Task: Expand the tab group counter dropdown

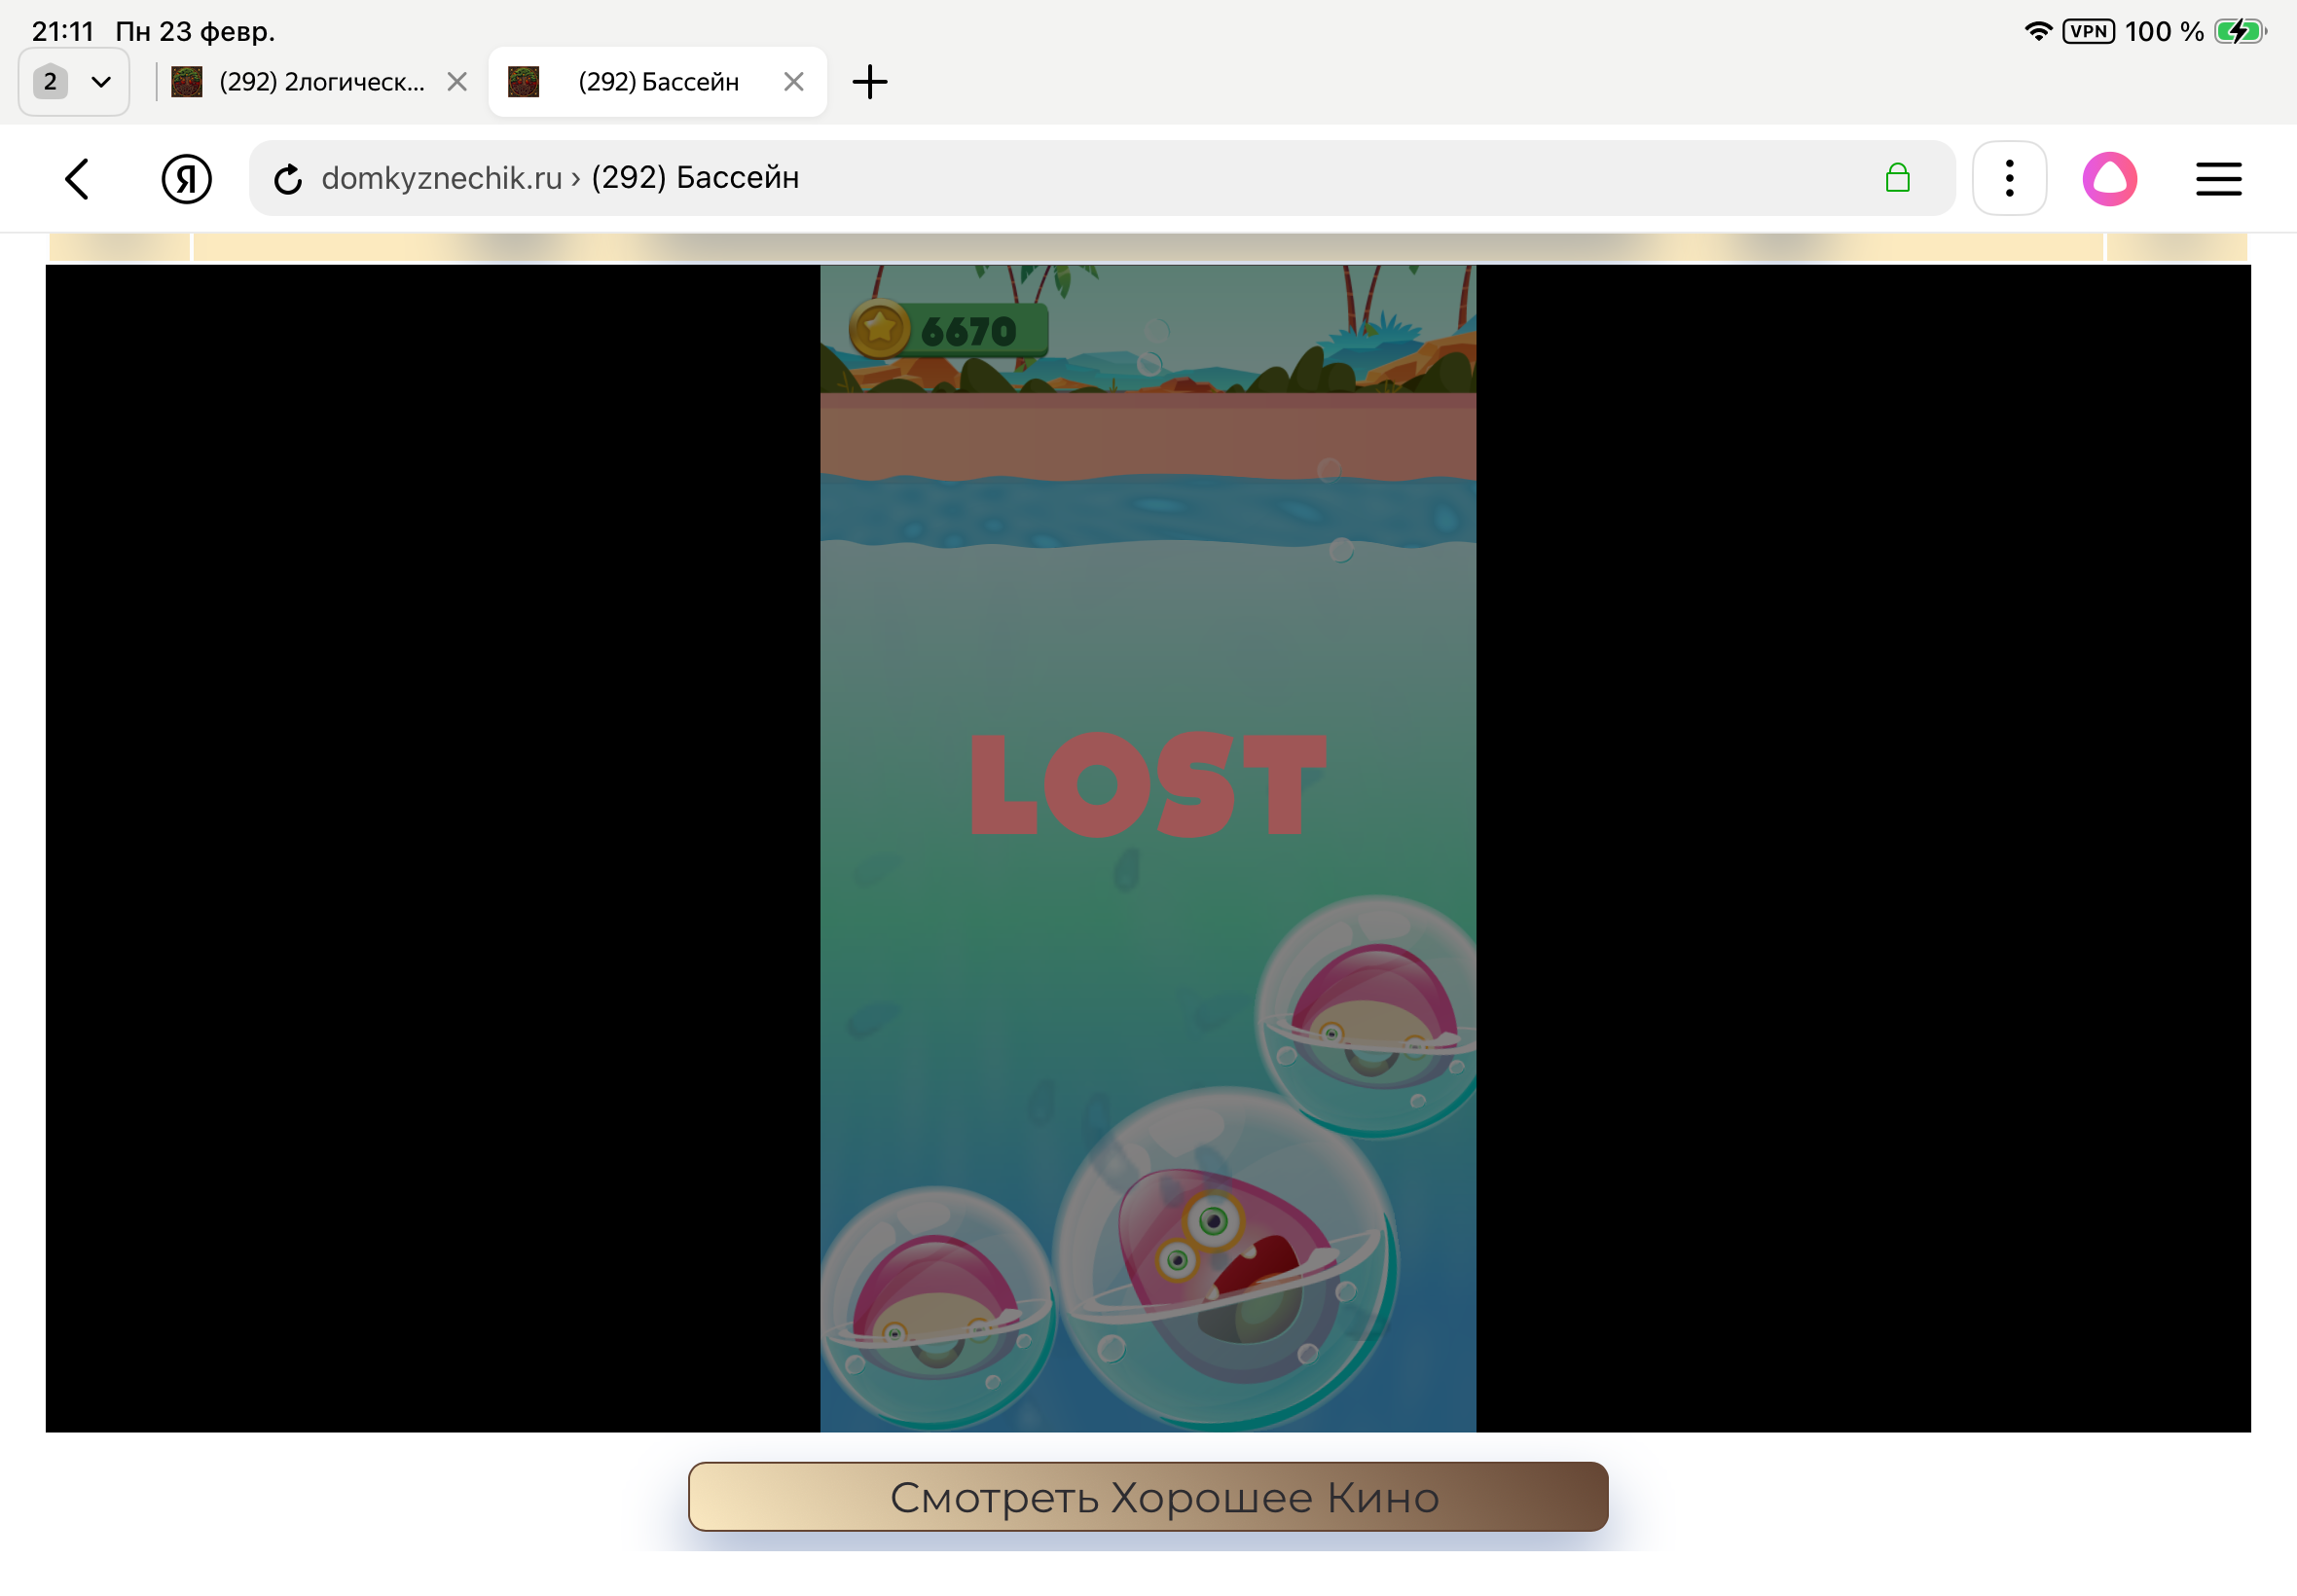Action: [x=74, y=82]
